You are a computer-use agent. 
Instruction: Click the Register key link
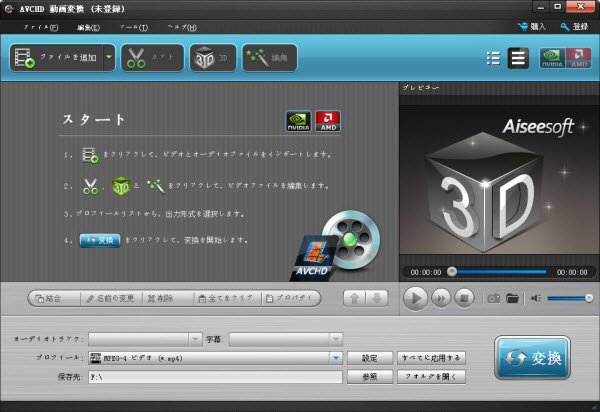(x=574, y=27)
